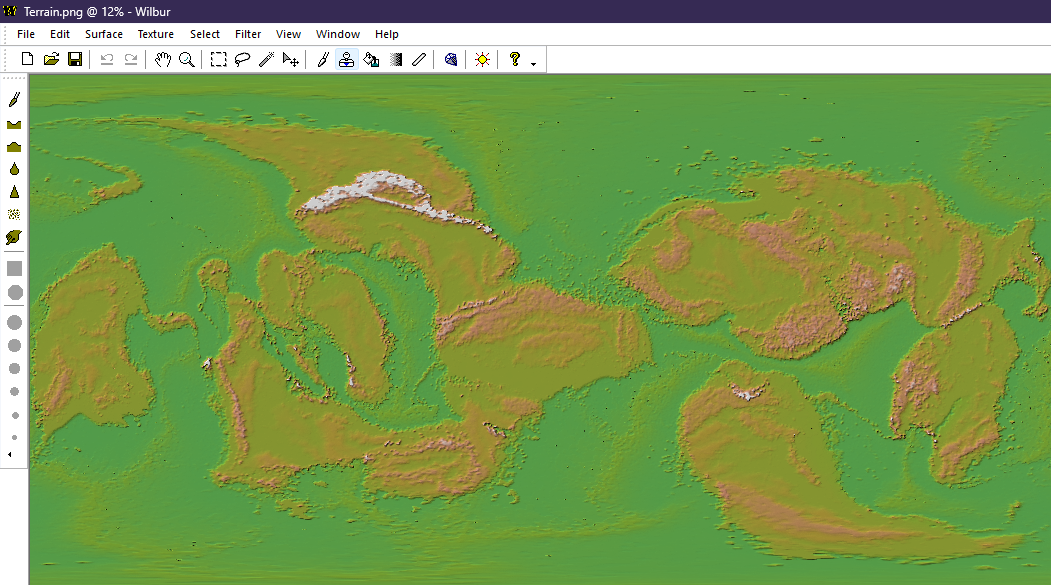Toggle the square brush shape
The height and width of the screenshot is (585, 1051).
(x=14, y=268)
